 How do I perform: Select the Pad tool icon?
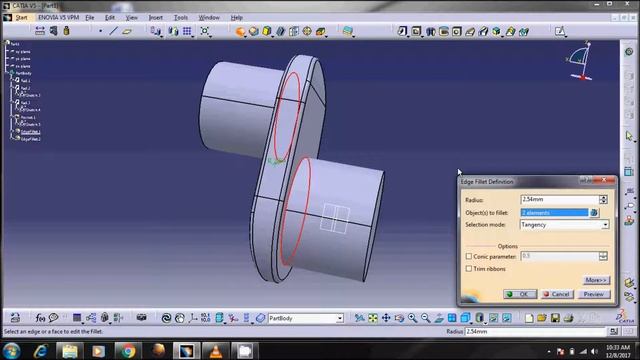pyautogui.click(x=402, y=31)
